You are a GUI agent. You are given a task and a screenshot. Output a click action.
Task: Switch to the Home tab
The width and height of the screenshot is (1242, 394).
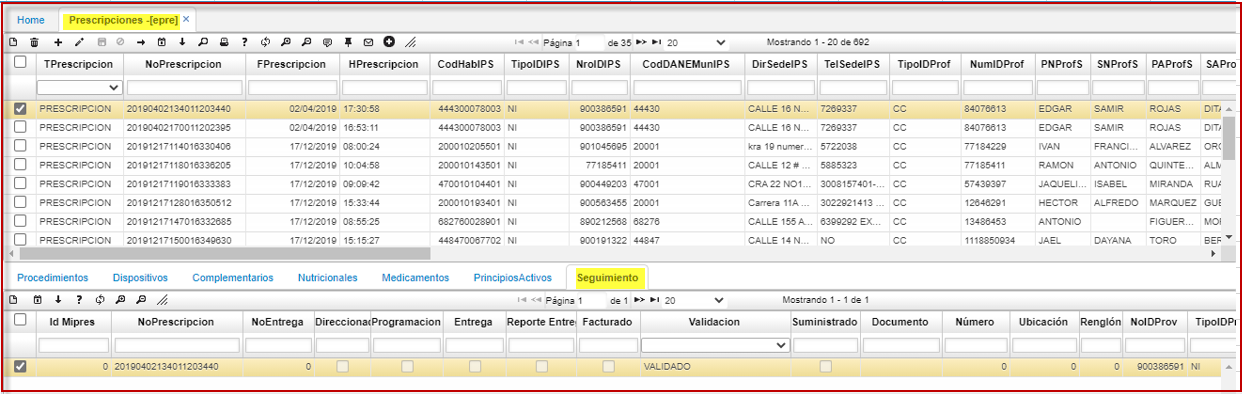coord(31,19)
